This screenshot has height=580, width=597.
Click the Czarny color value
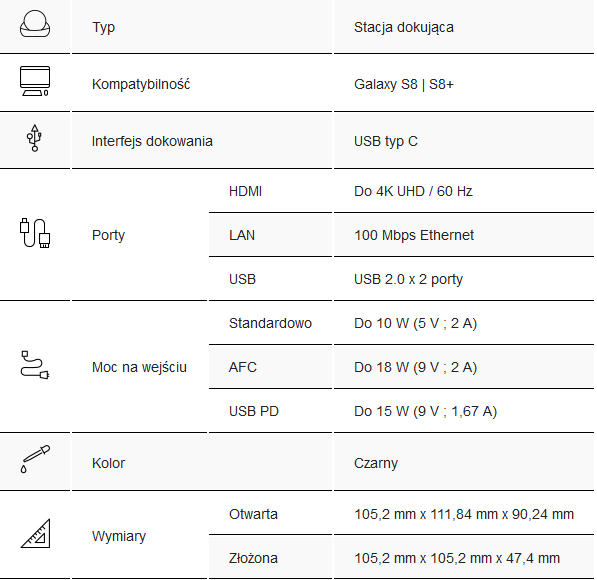(376, 463)
